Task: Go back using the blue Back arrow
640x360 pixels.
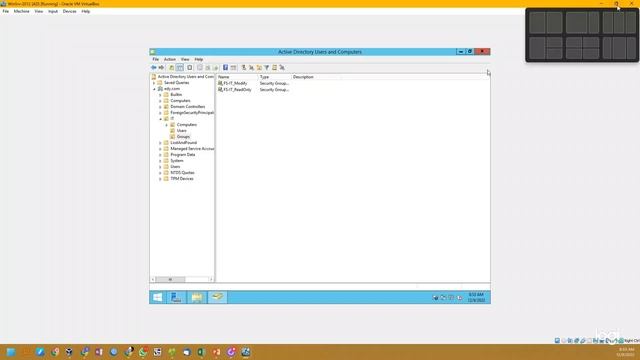Action: coord(153,67)
